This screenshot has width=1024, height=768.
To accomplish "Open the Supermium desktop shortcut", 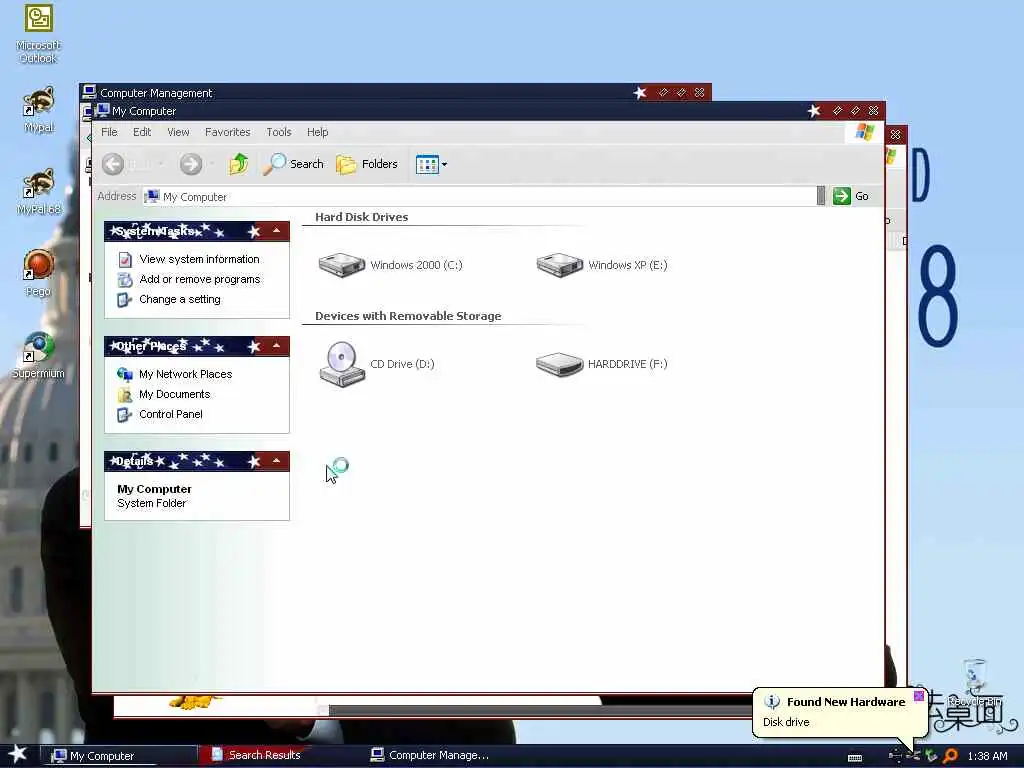I will coord(38,355).
